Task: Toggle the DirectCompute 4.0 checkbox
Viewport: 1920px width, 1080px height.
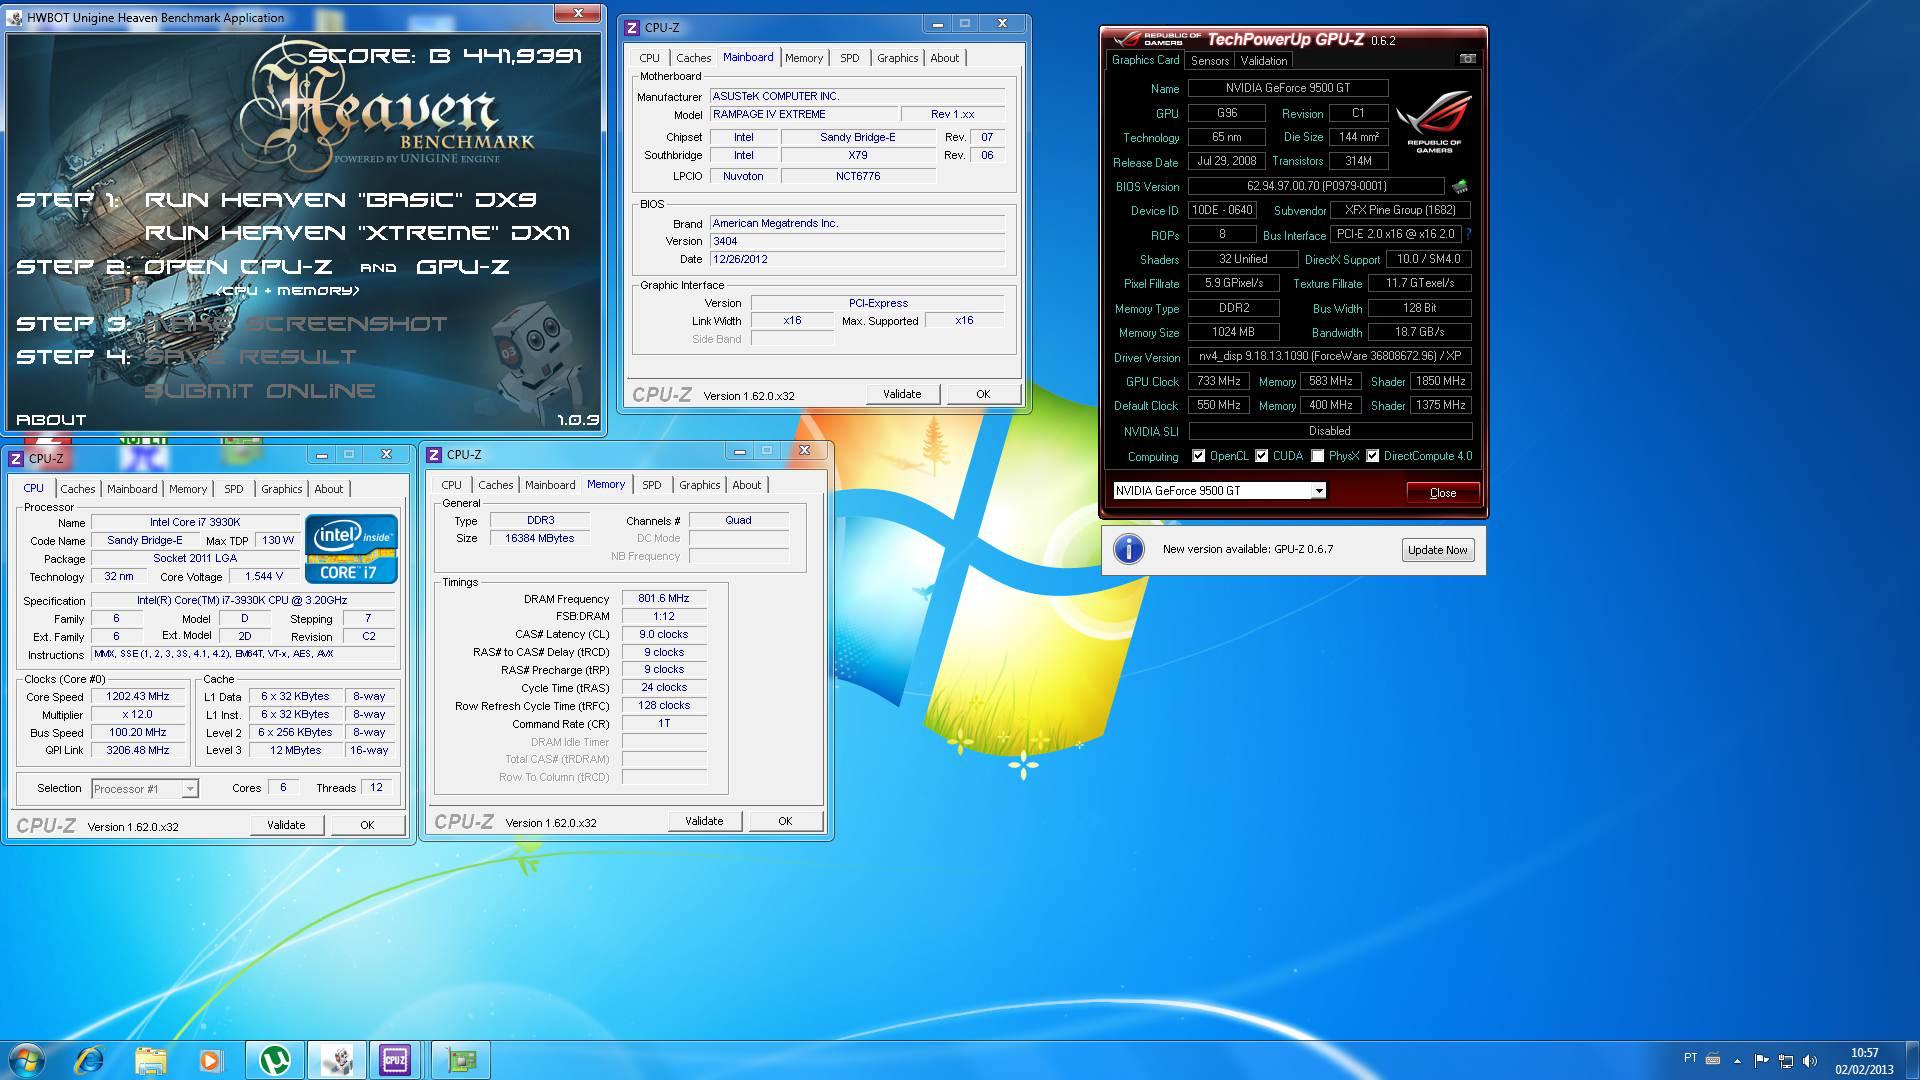Action: pos(1373,456)
